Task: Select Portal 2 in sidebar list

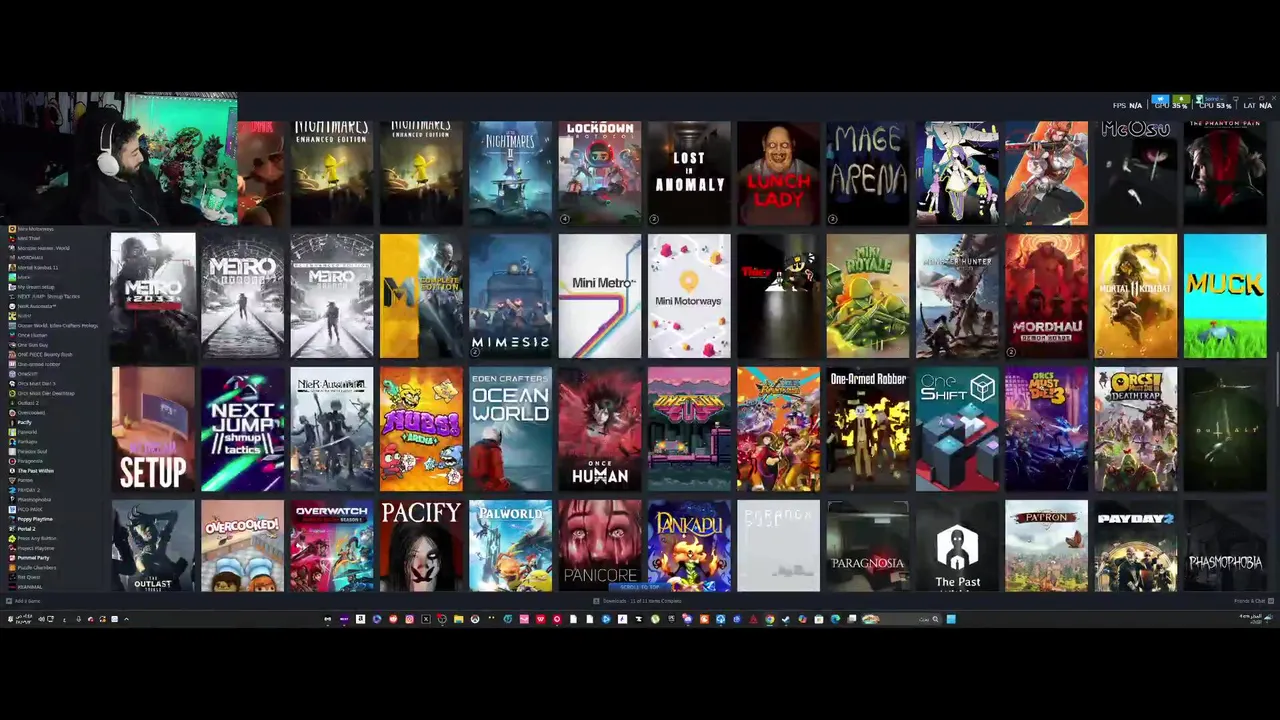Action: point(27,529)
